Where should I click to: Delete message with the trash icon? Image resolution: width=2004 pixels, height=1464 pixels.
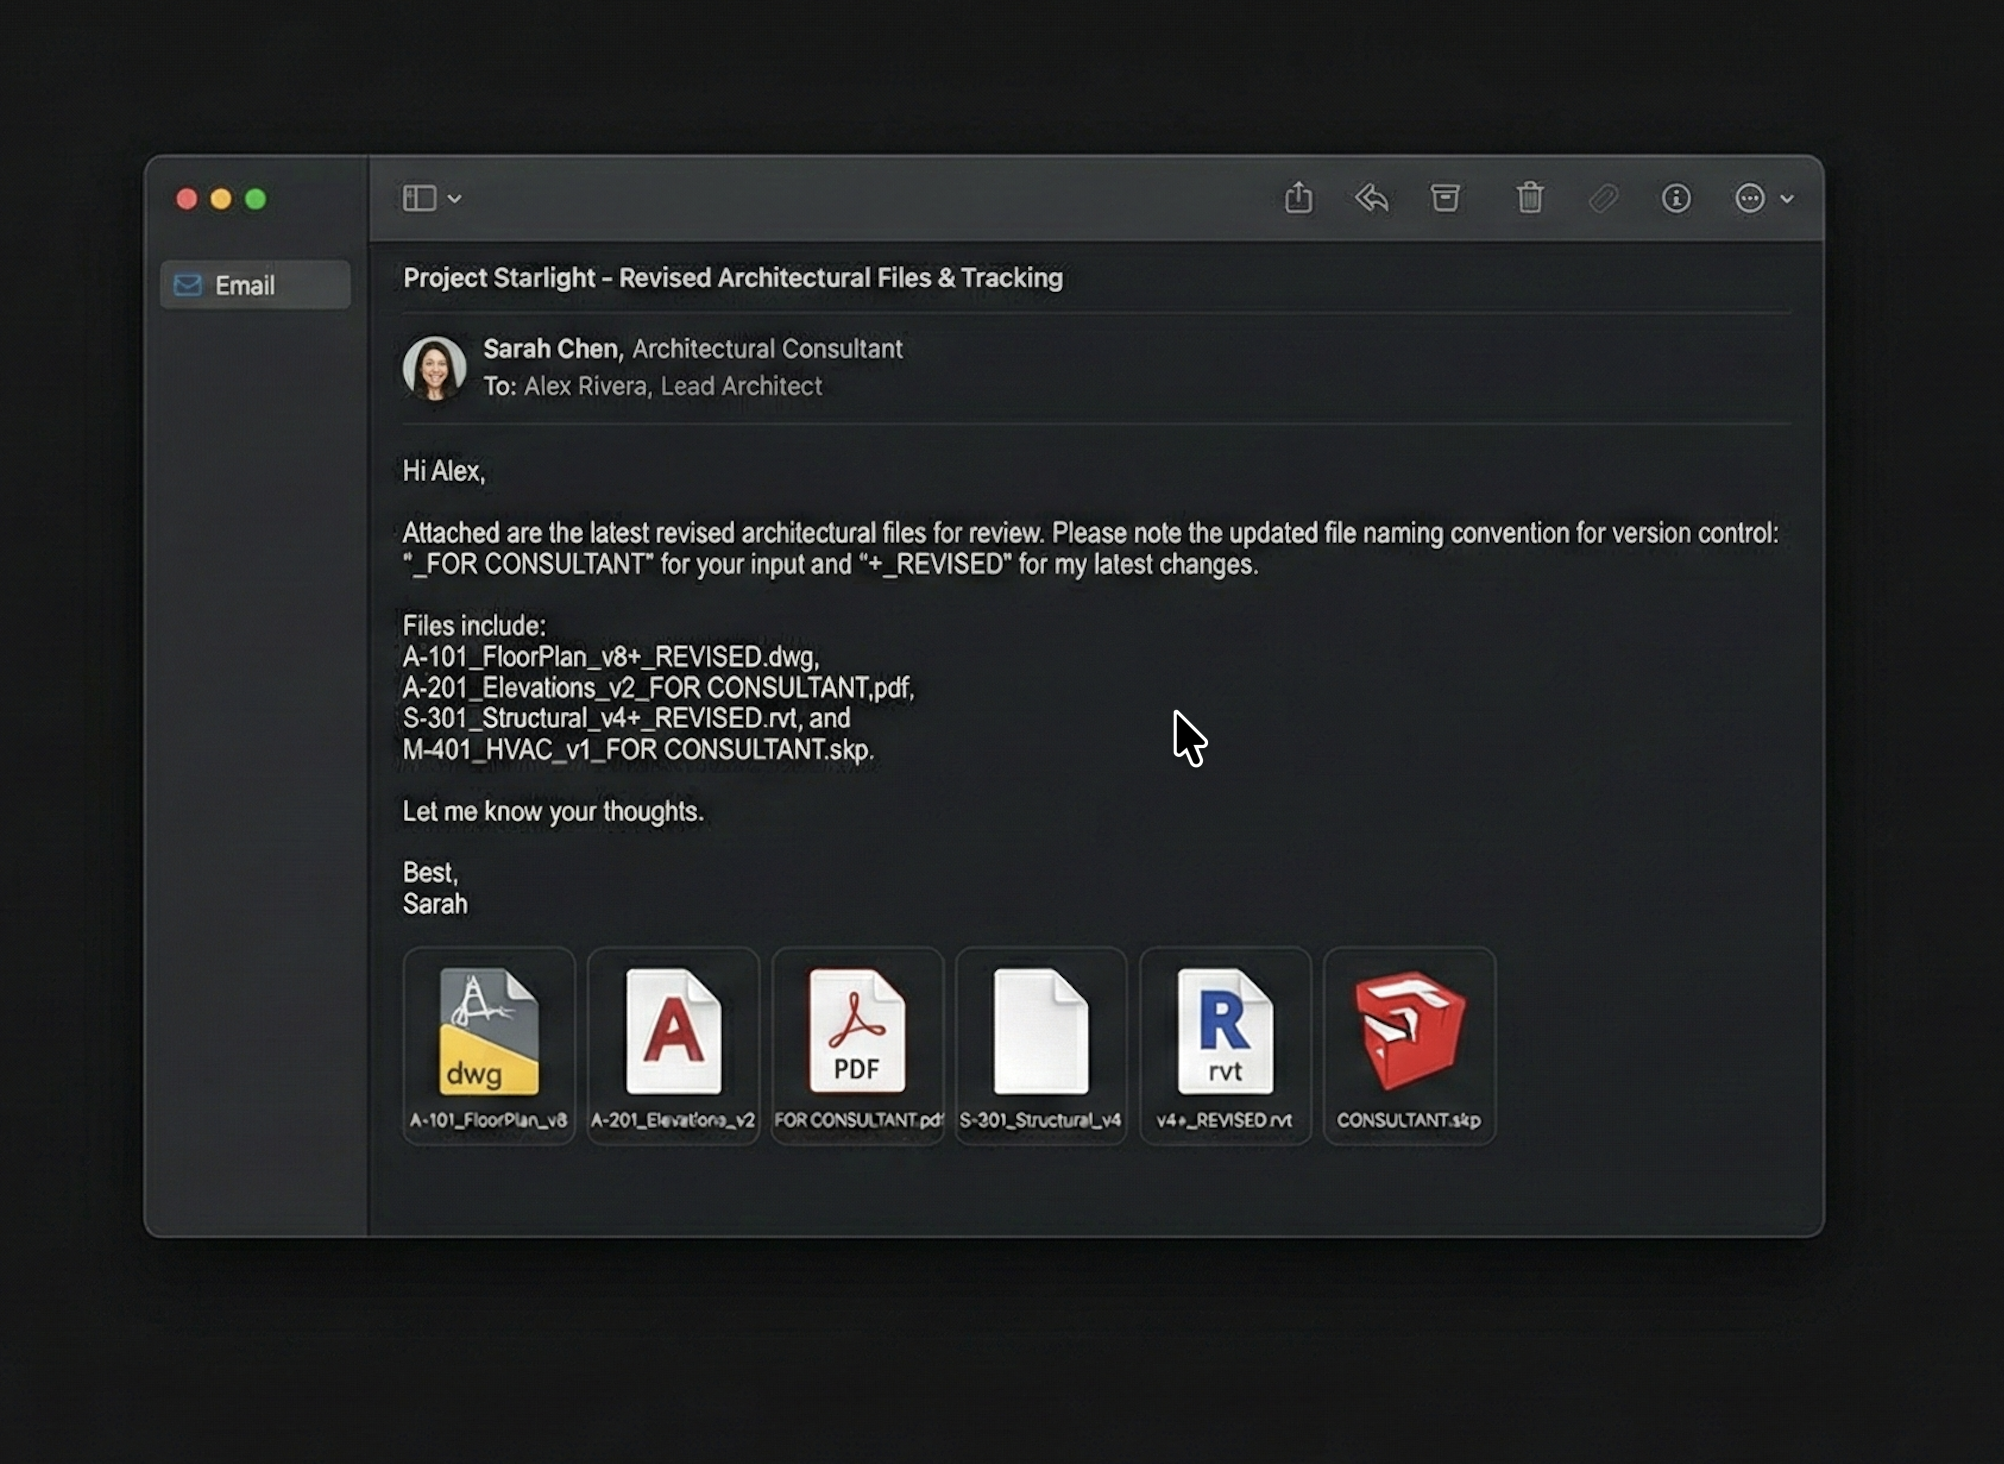pyautogui.click(x=1529, y=198)
